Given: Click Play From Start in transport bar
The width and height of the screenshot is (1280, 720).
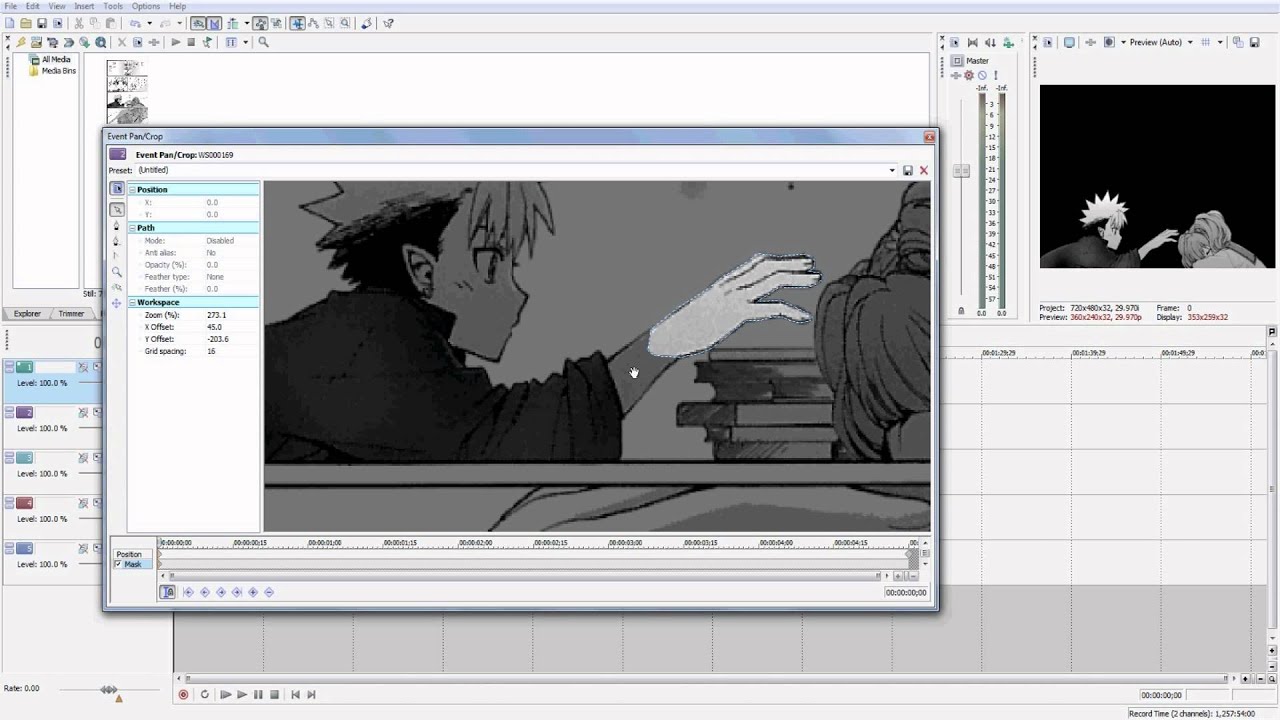Looking at the screenshot, I should click(x=225, y=694).
